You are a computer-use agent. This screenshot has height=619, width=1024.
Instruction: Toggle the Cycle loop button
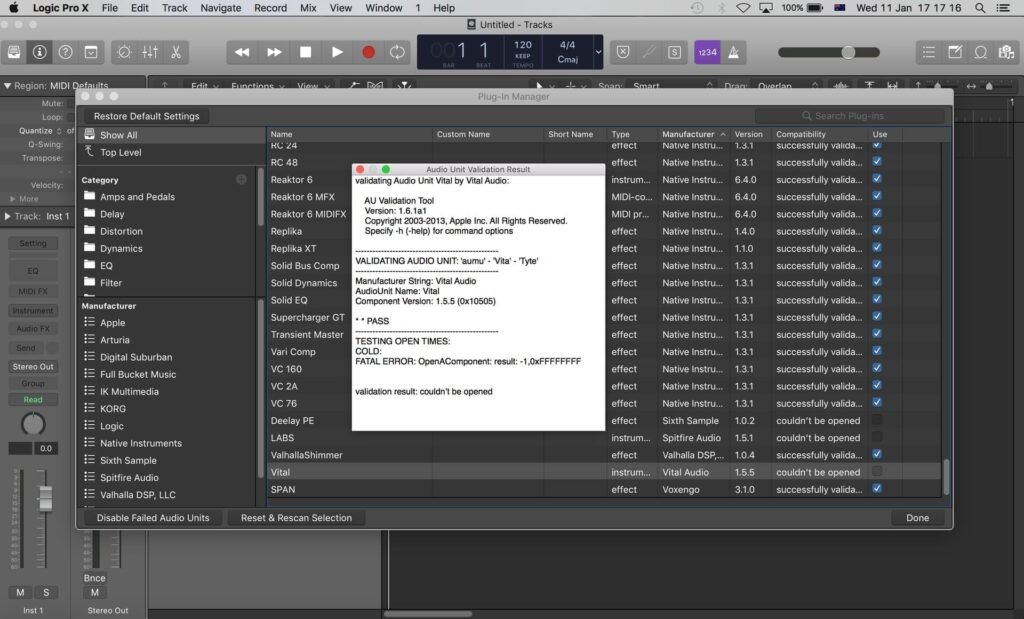click(397, 52)
